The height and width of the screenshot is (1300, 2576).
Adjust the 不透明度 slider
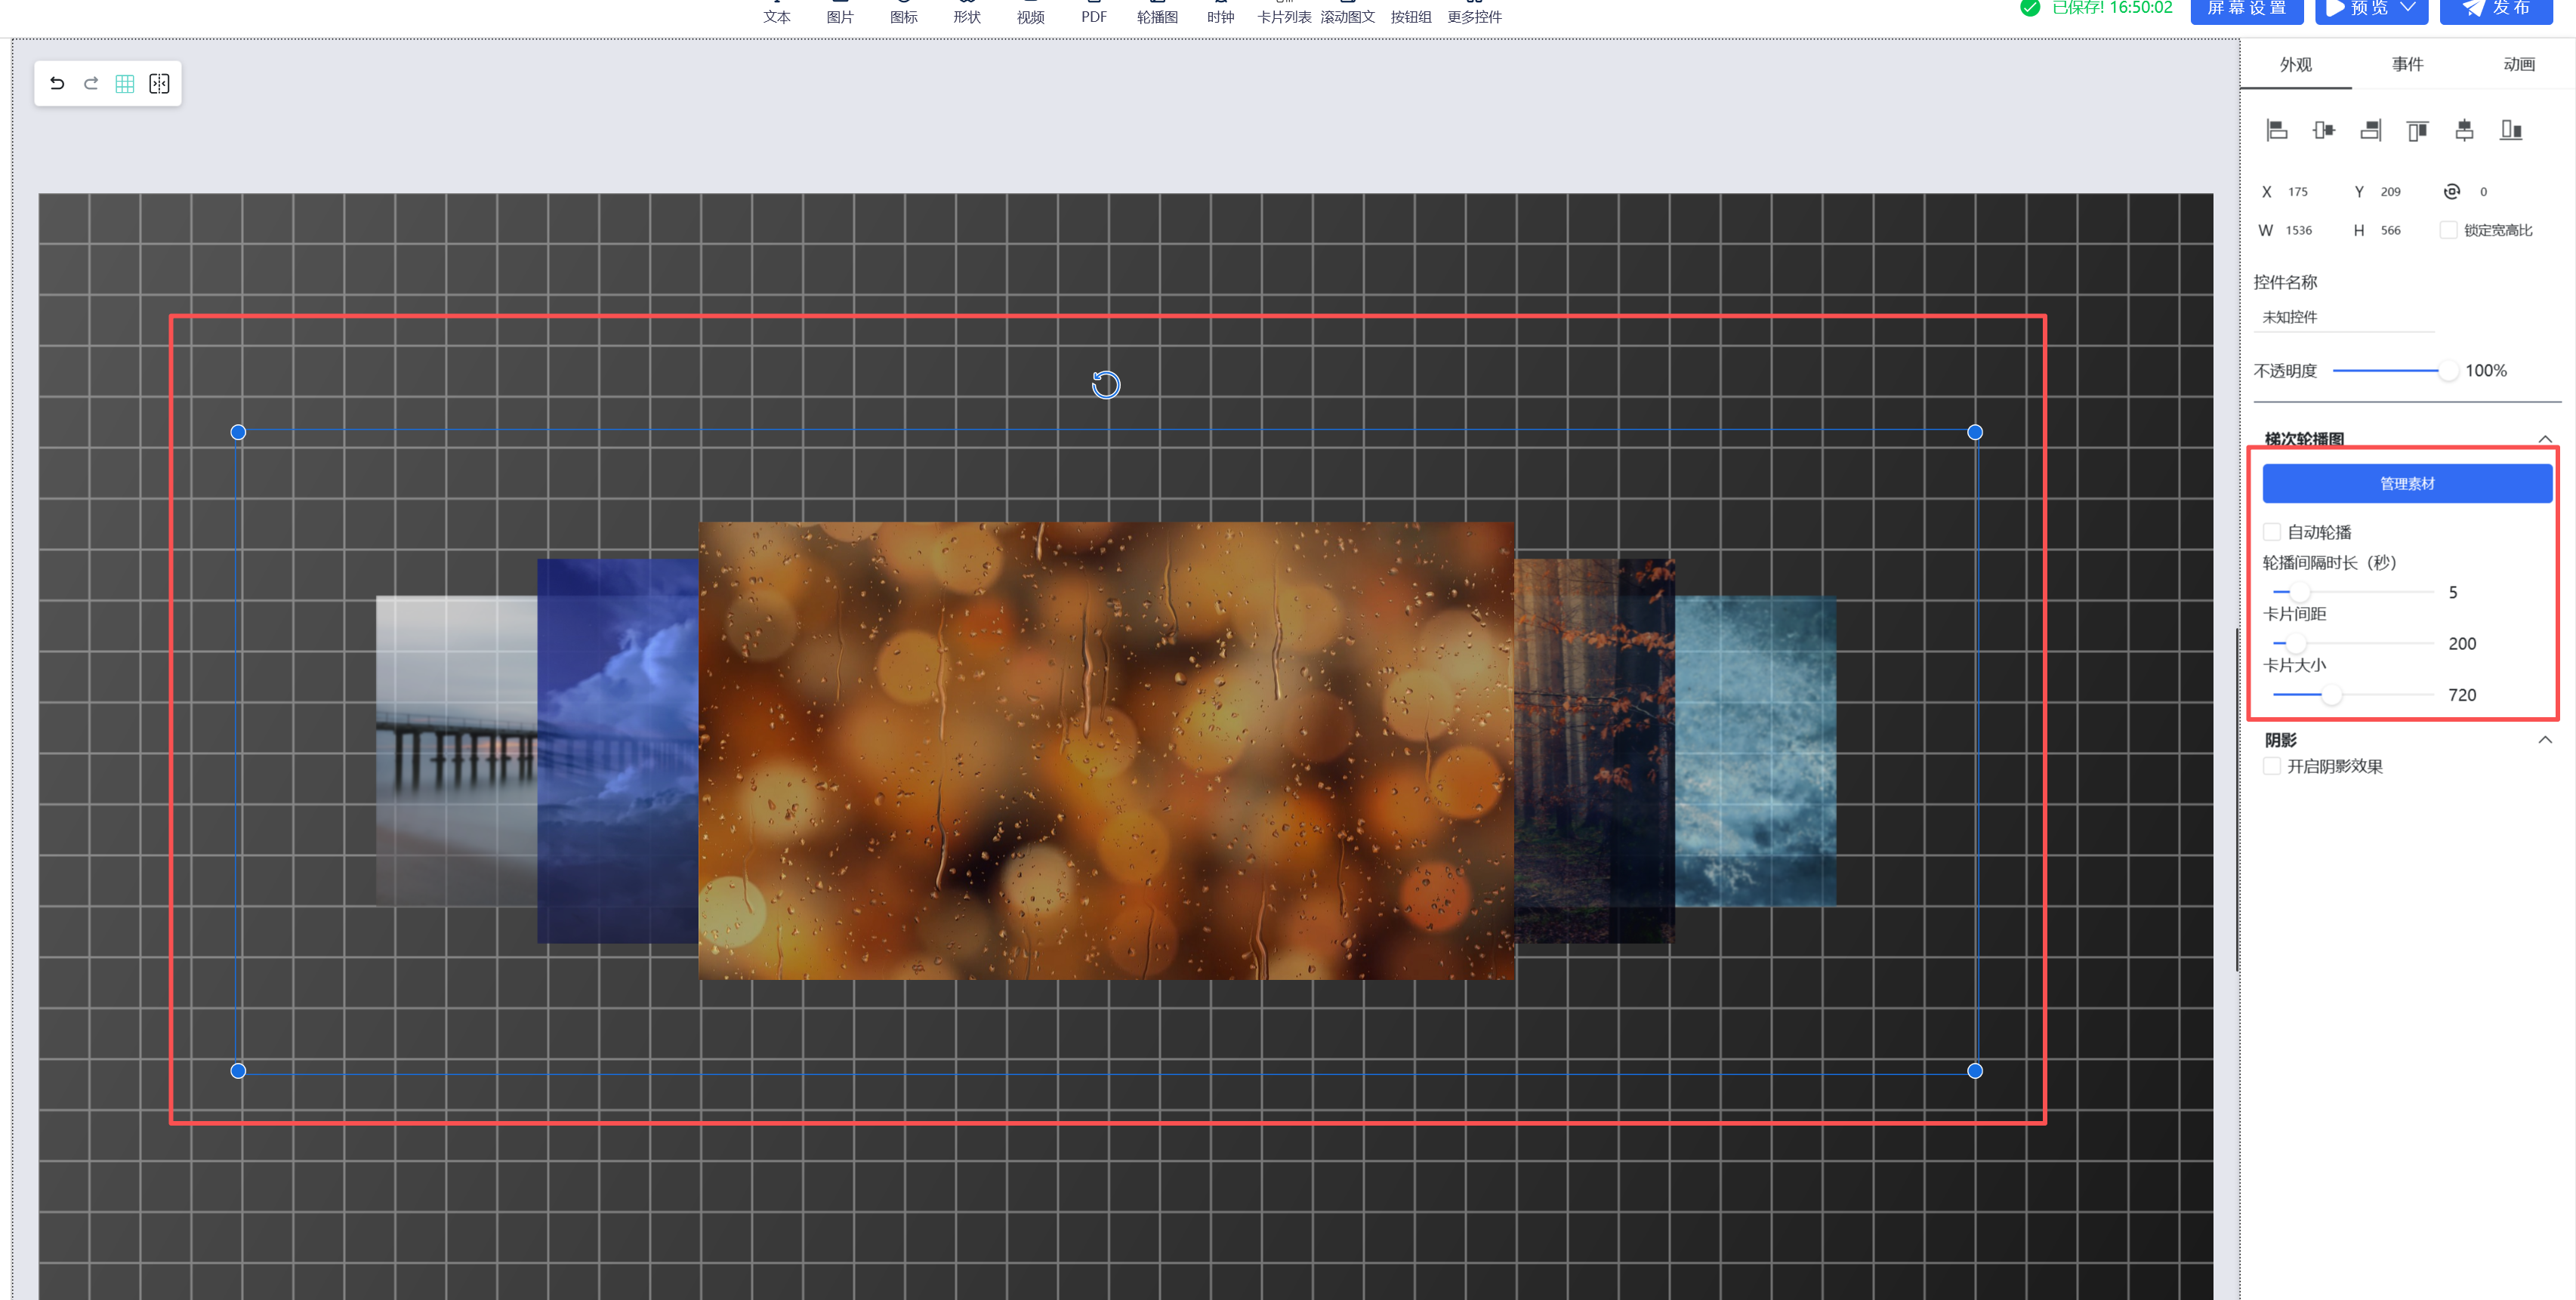pyautogui.click(x=2396, y=371)
